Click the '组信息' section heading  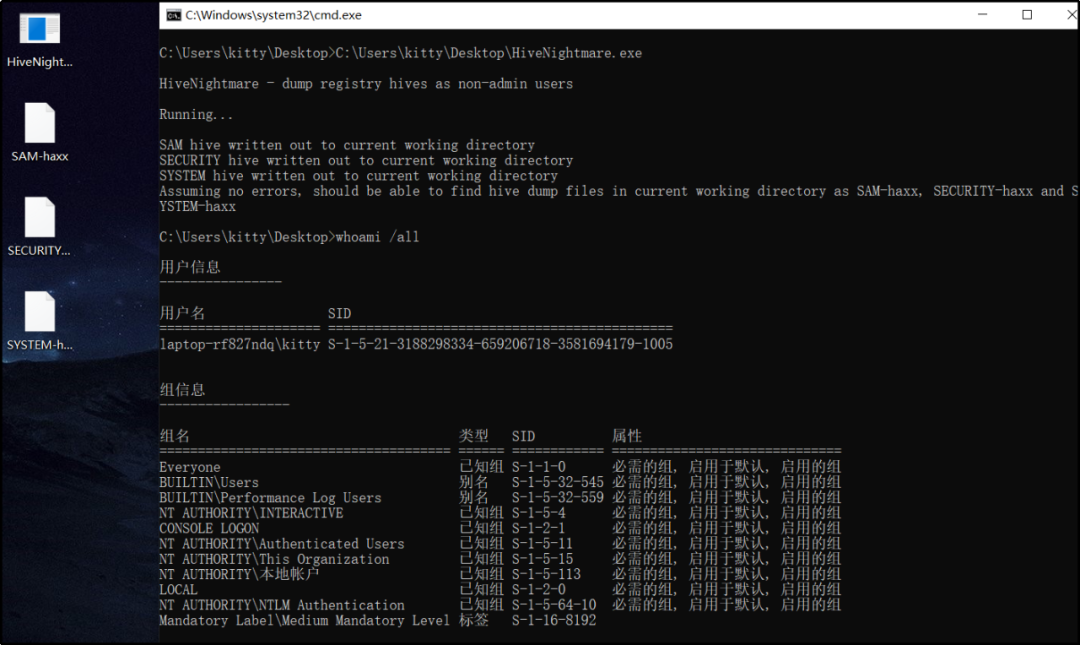183,390
